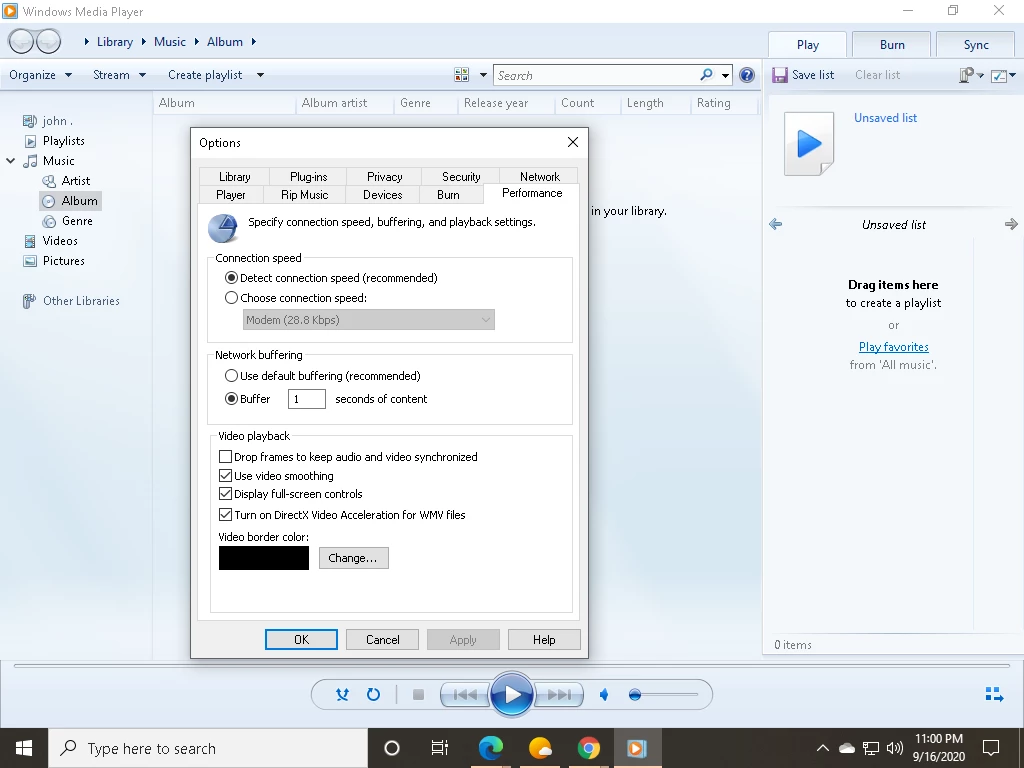Click the sync device options icon
Image resolution: width=1024 pixels, height=768 pixels.
(x=967, y=75)
